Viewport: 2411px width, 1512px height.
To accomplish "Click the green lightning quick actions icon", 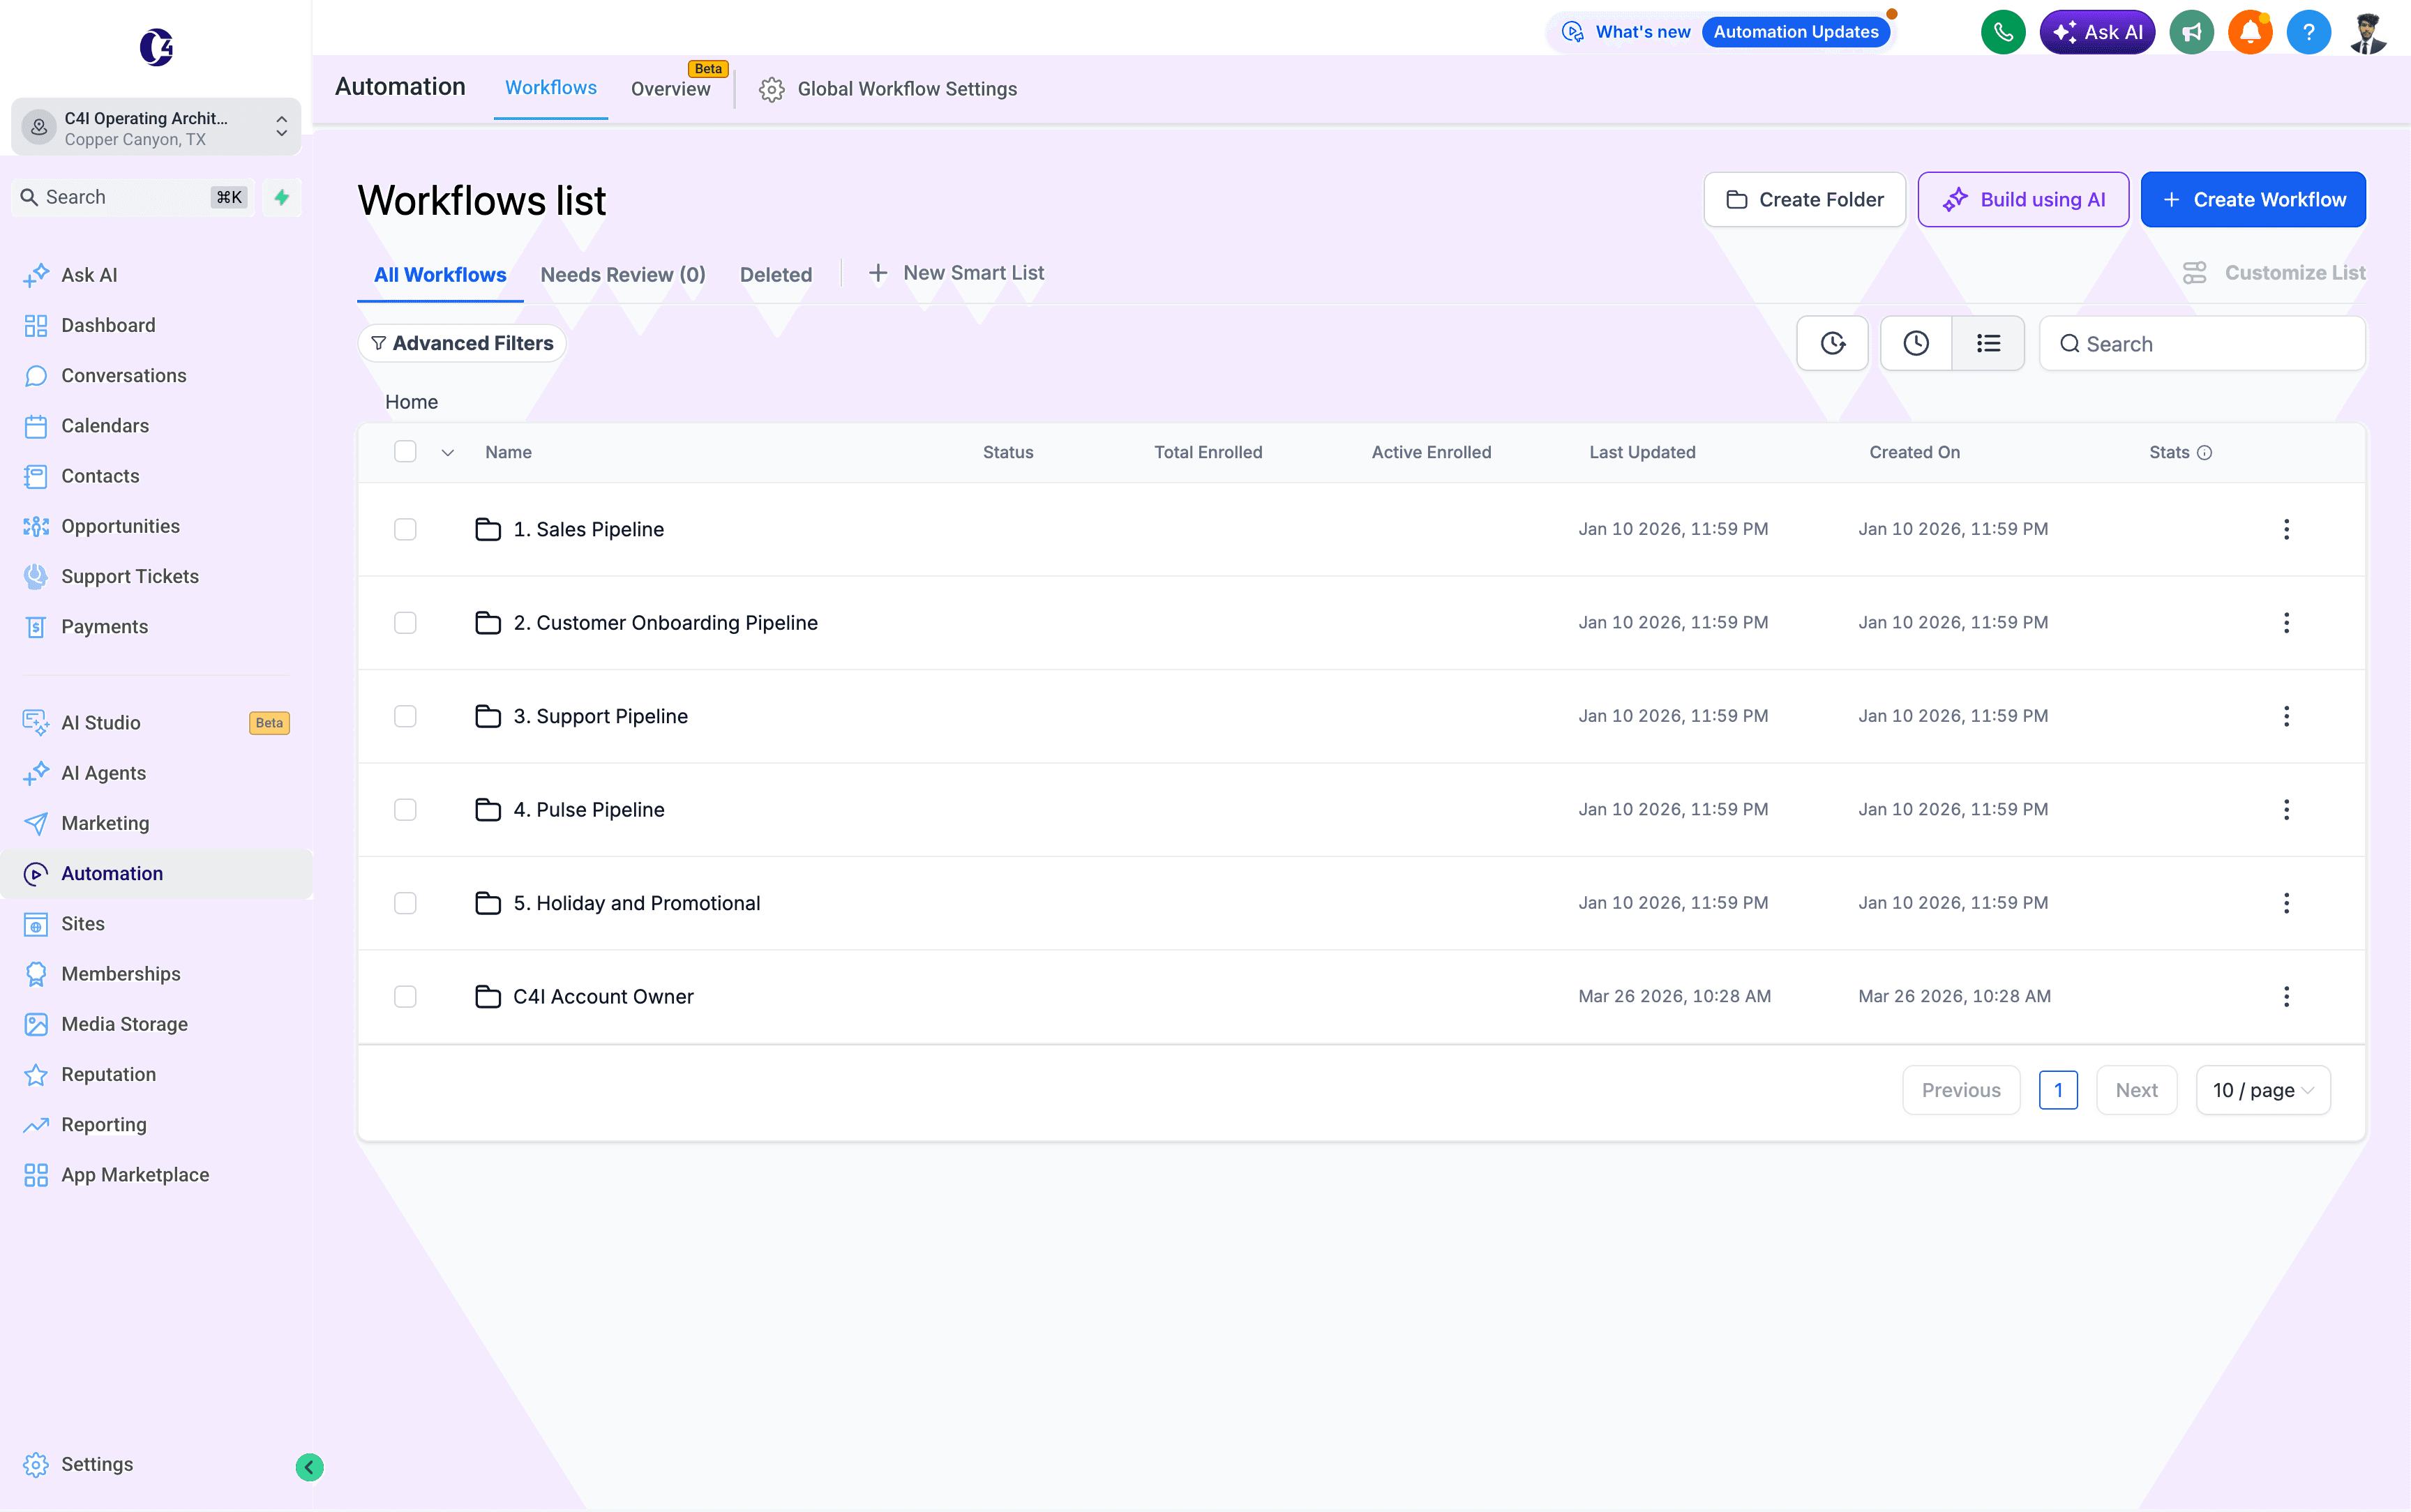I will point(282,197).
